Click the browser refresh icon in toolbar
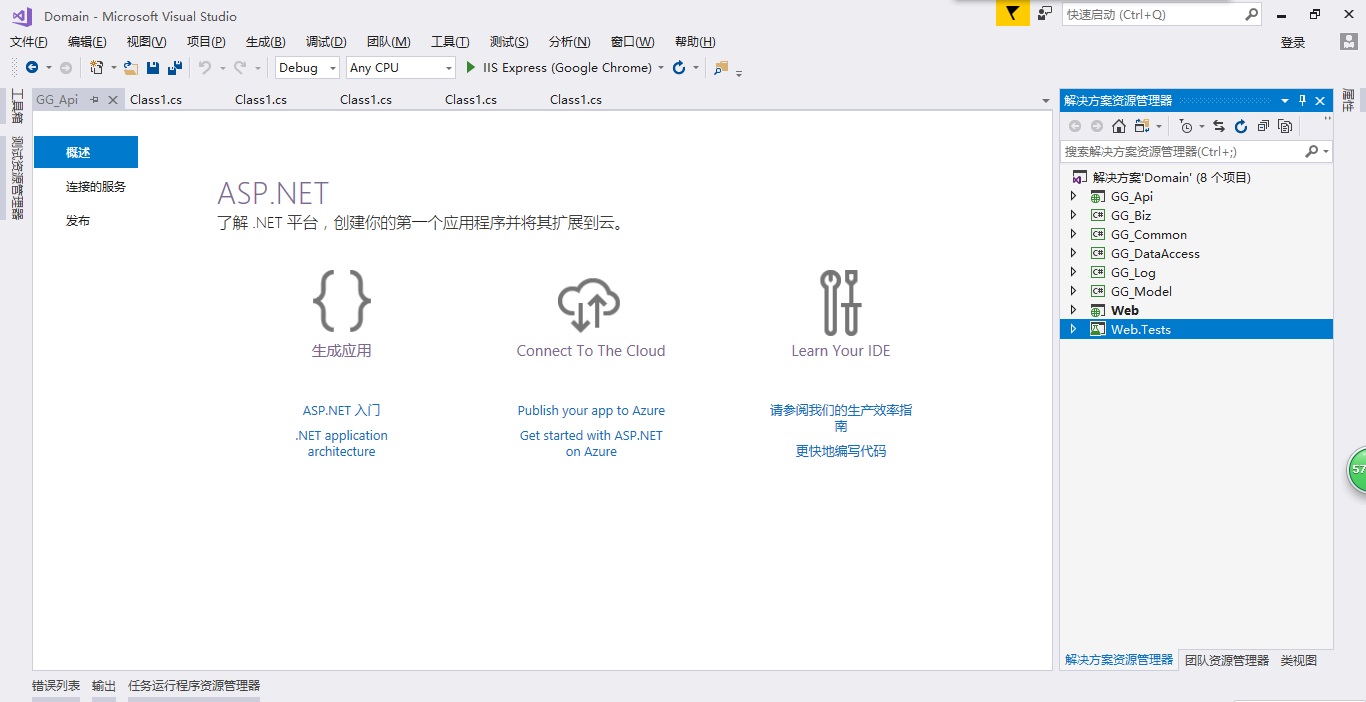Image resolution: width=1366 pixels, height=702 pixels. [x=679, y=68]
